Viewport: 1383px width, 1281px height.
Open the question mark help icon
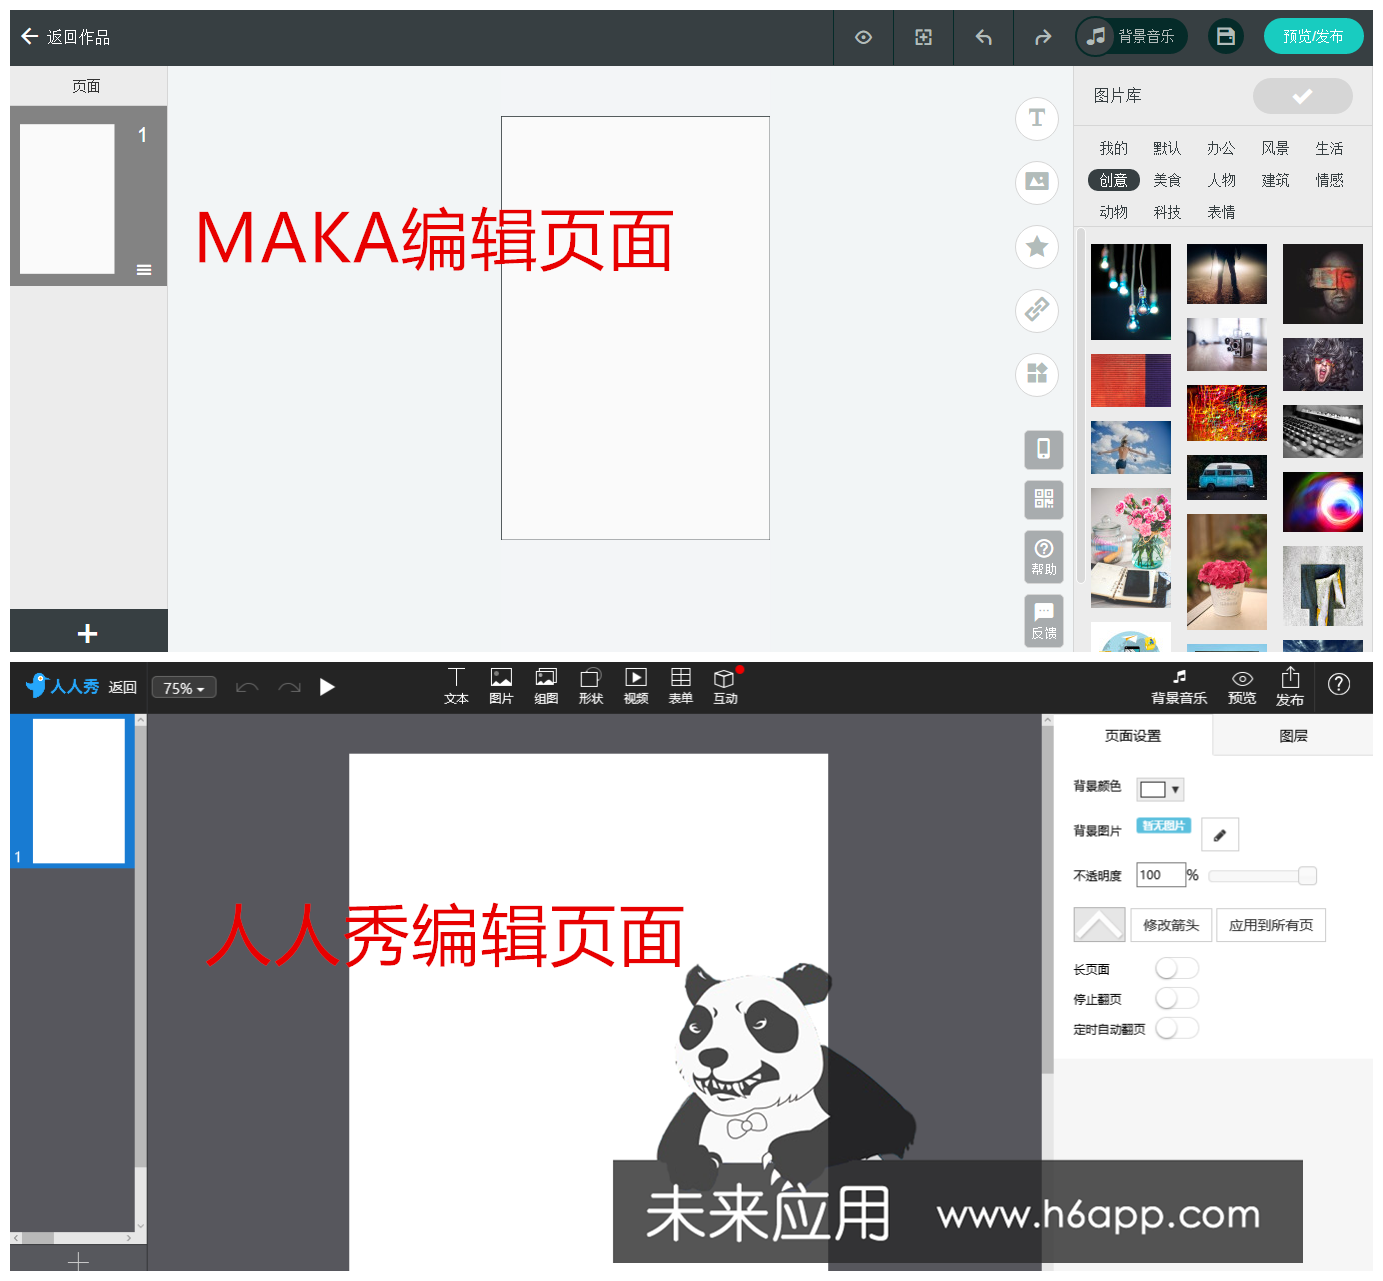coord(1339,685)
